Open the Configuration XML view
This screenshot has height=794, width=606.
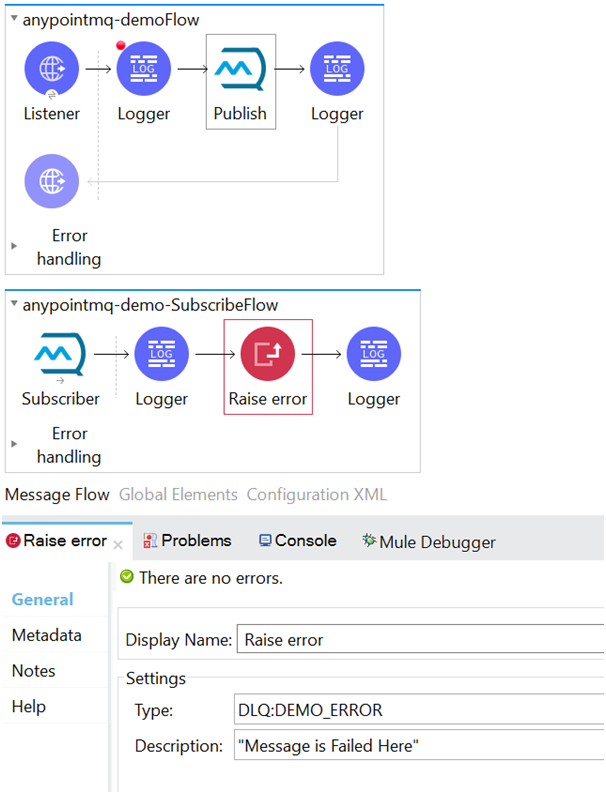[316, 494]
